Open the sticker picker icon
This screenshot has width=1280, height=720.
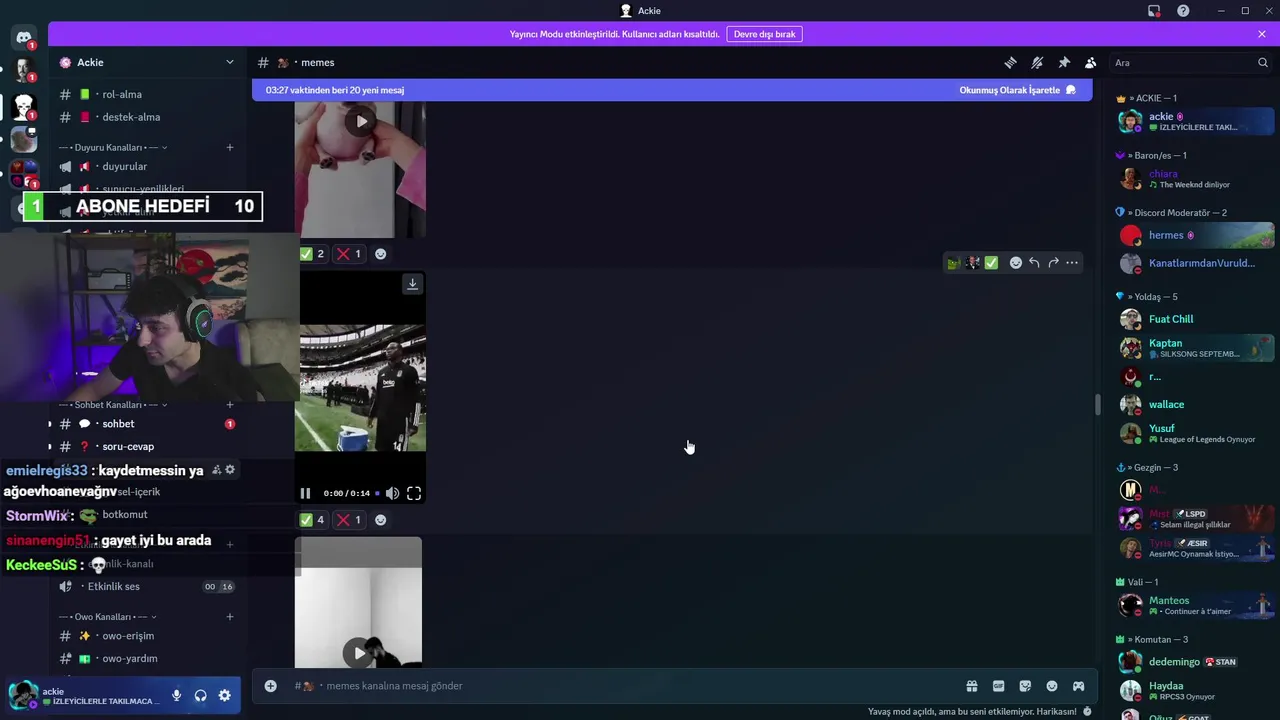pyautogui.click(x=1025, y=686)
